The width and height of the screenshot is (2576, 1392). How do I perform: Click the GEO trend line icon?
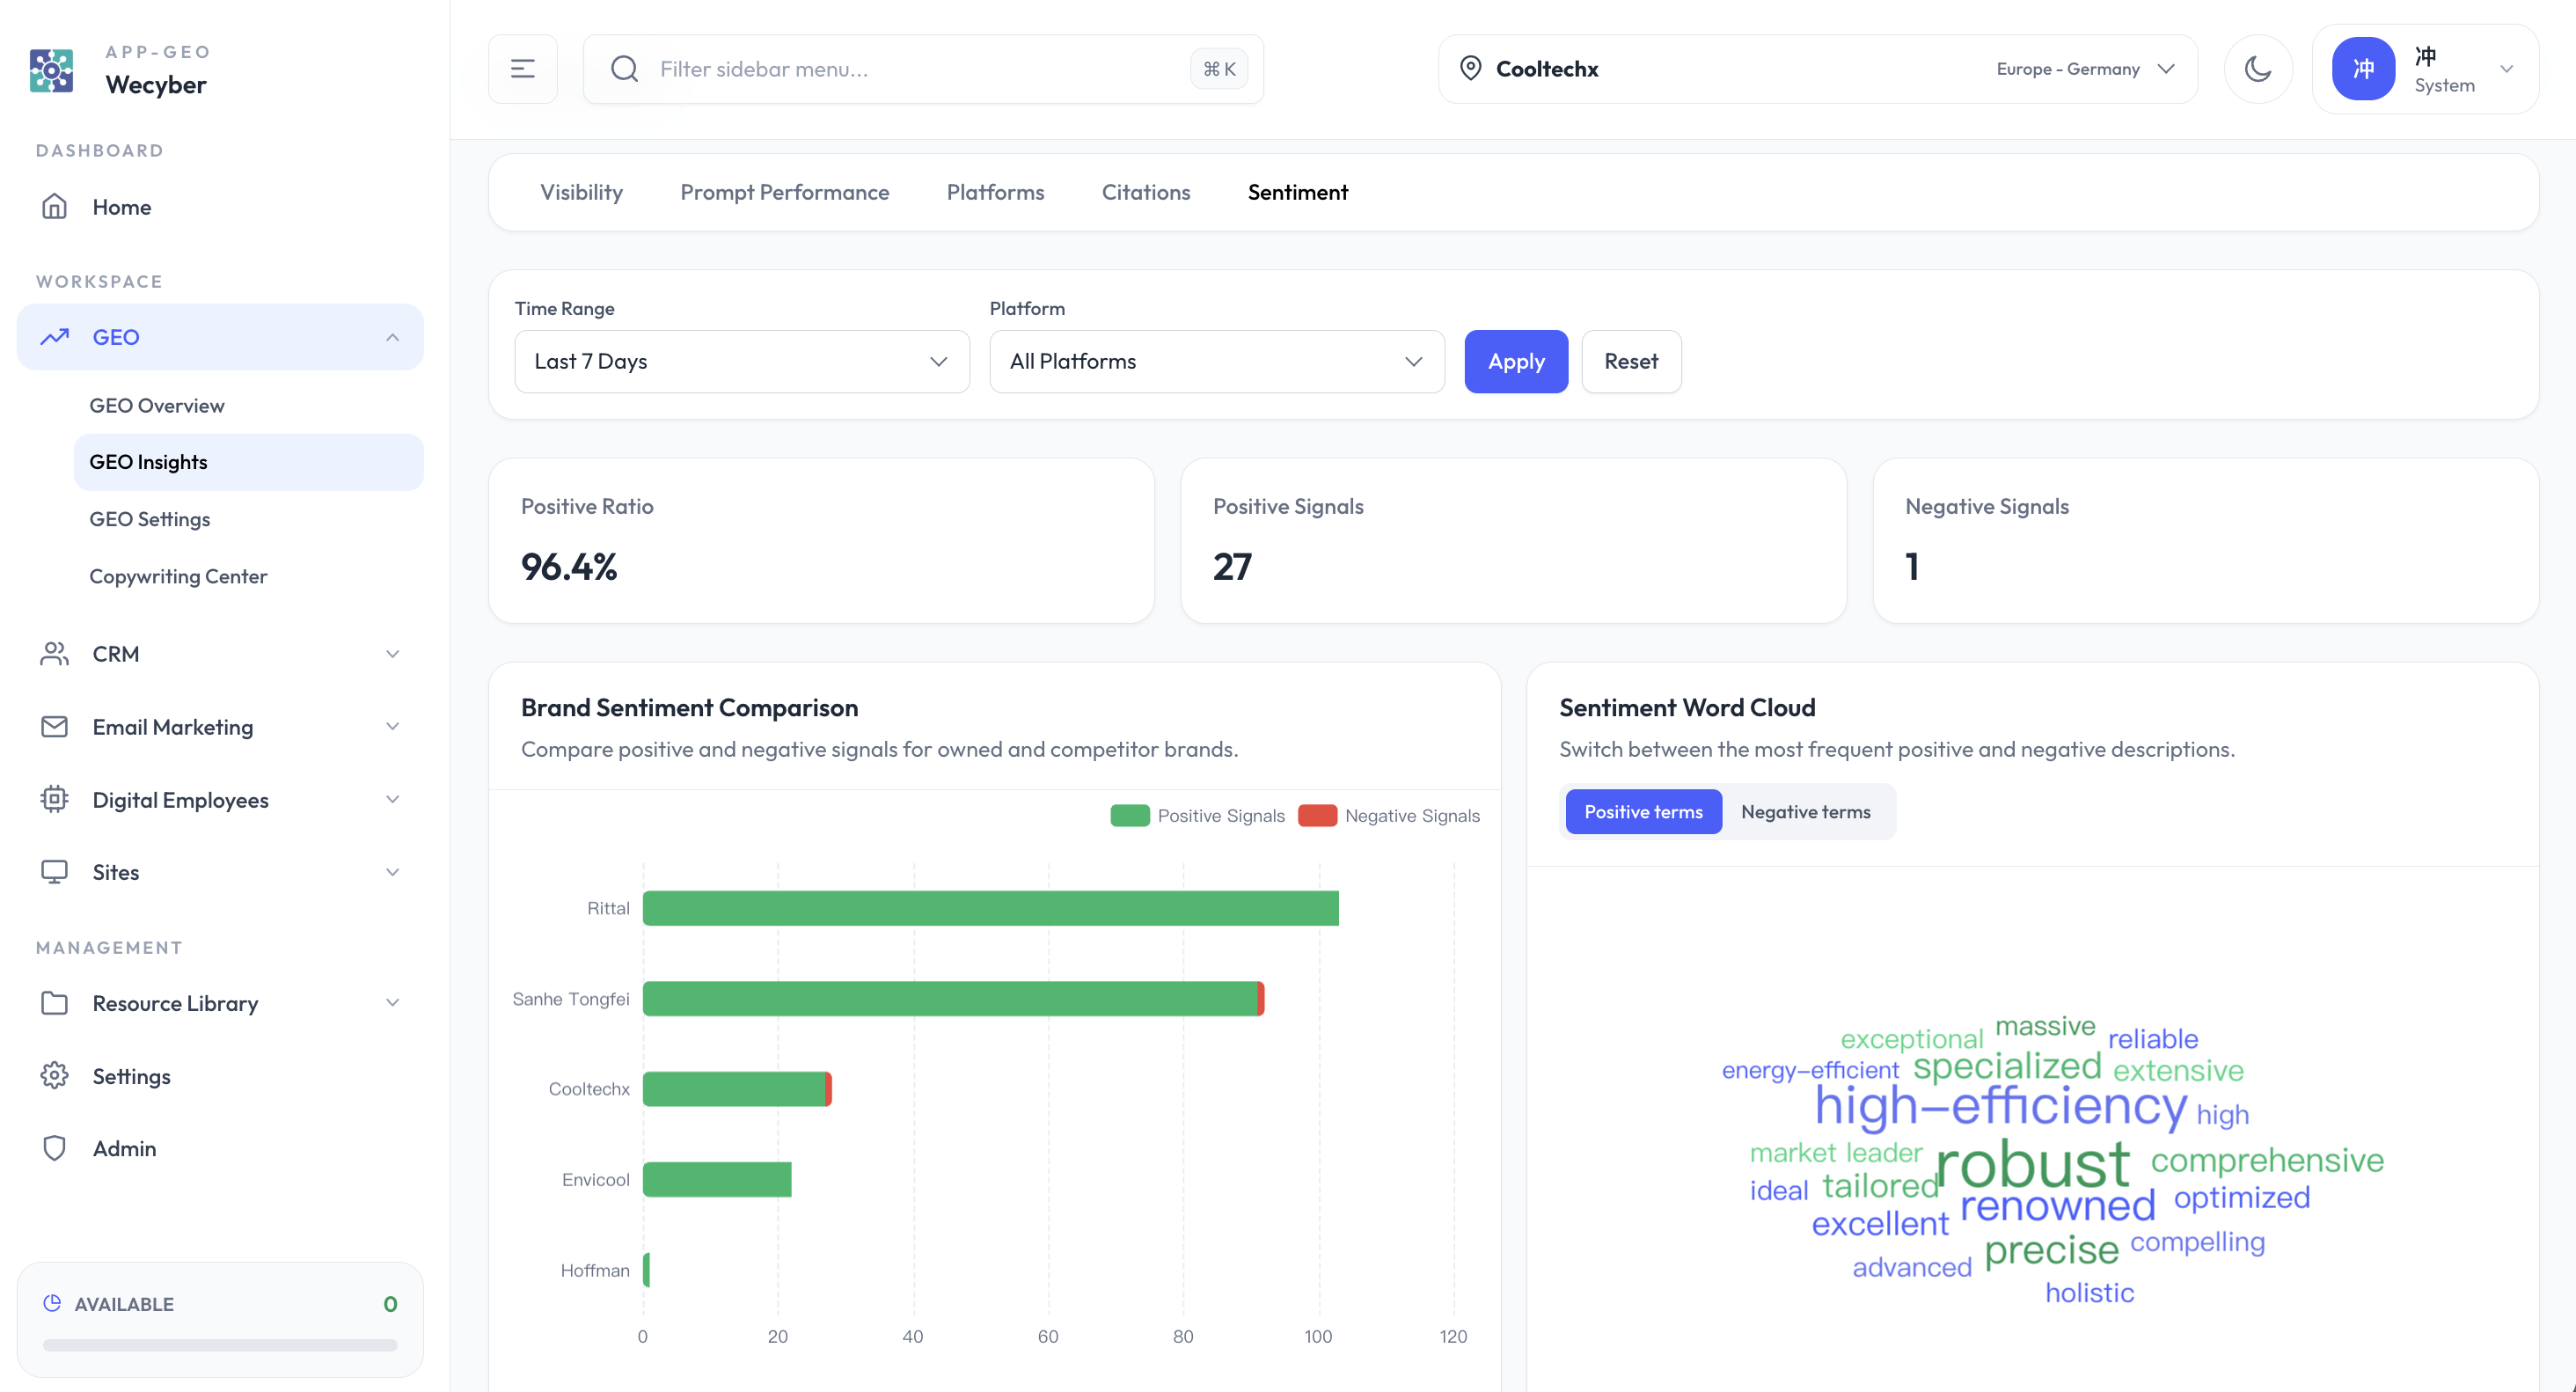tap(55, 337)
